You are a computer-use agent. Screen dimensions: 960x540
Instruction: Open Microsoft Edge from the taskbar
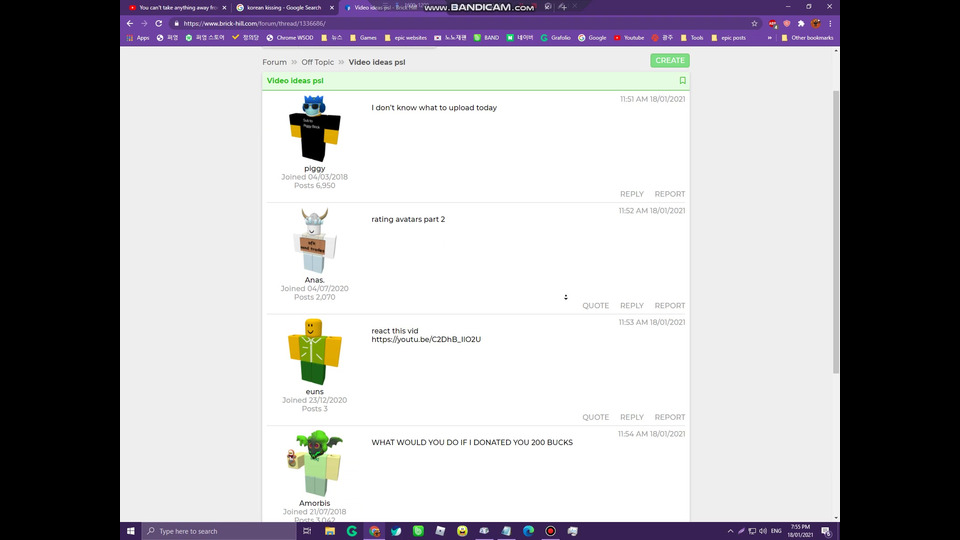coord(528,531)
